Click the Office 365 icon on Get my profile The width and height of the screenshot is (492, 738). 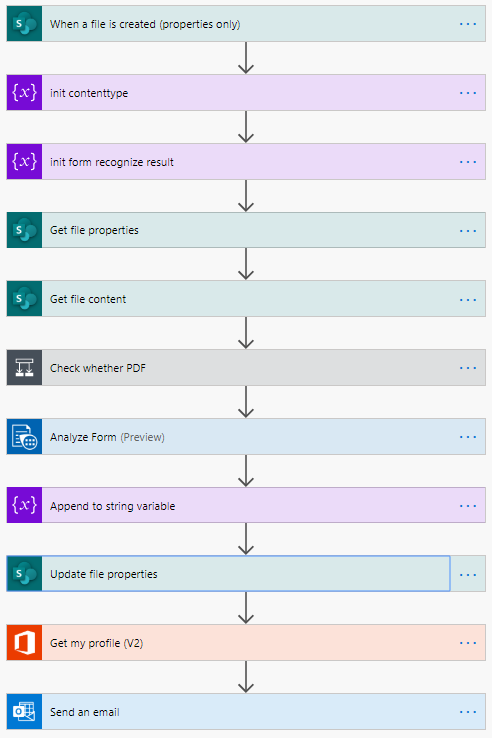(x=24, y=642)
